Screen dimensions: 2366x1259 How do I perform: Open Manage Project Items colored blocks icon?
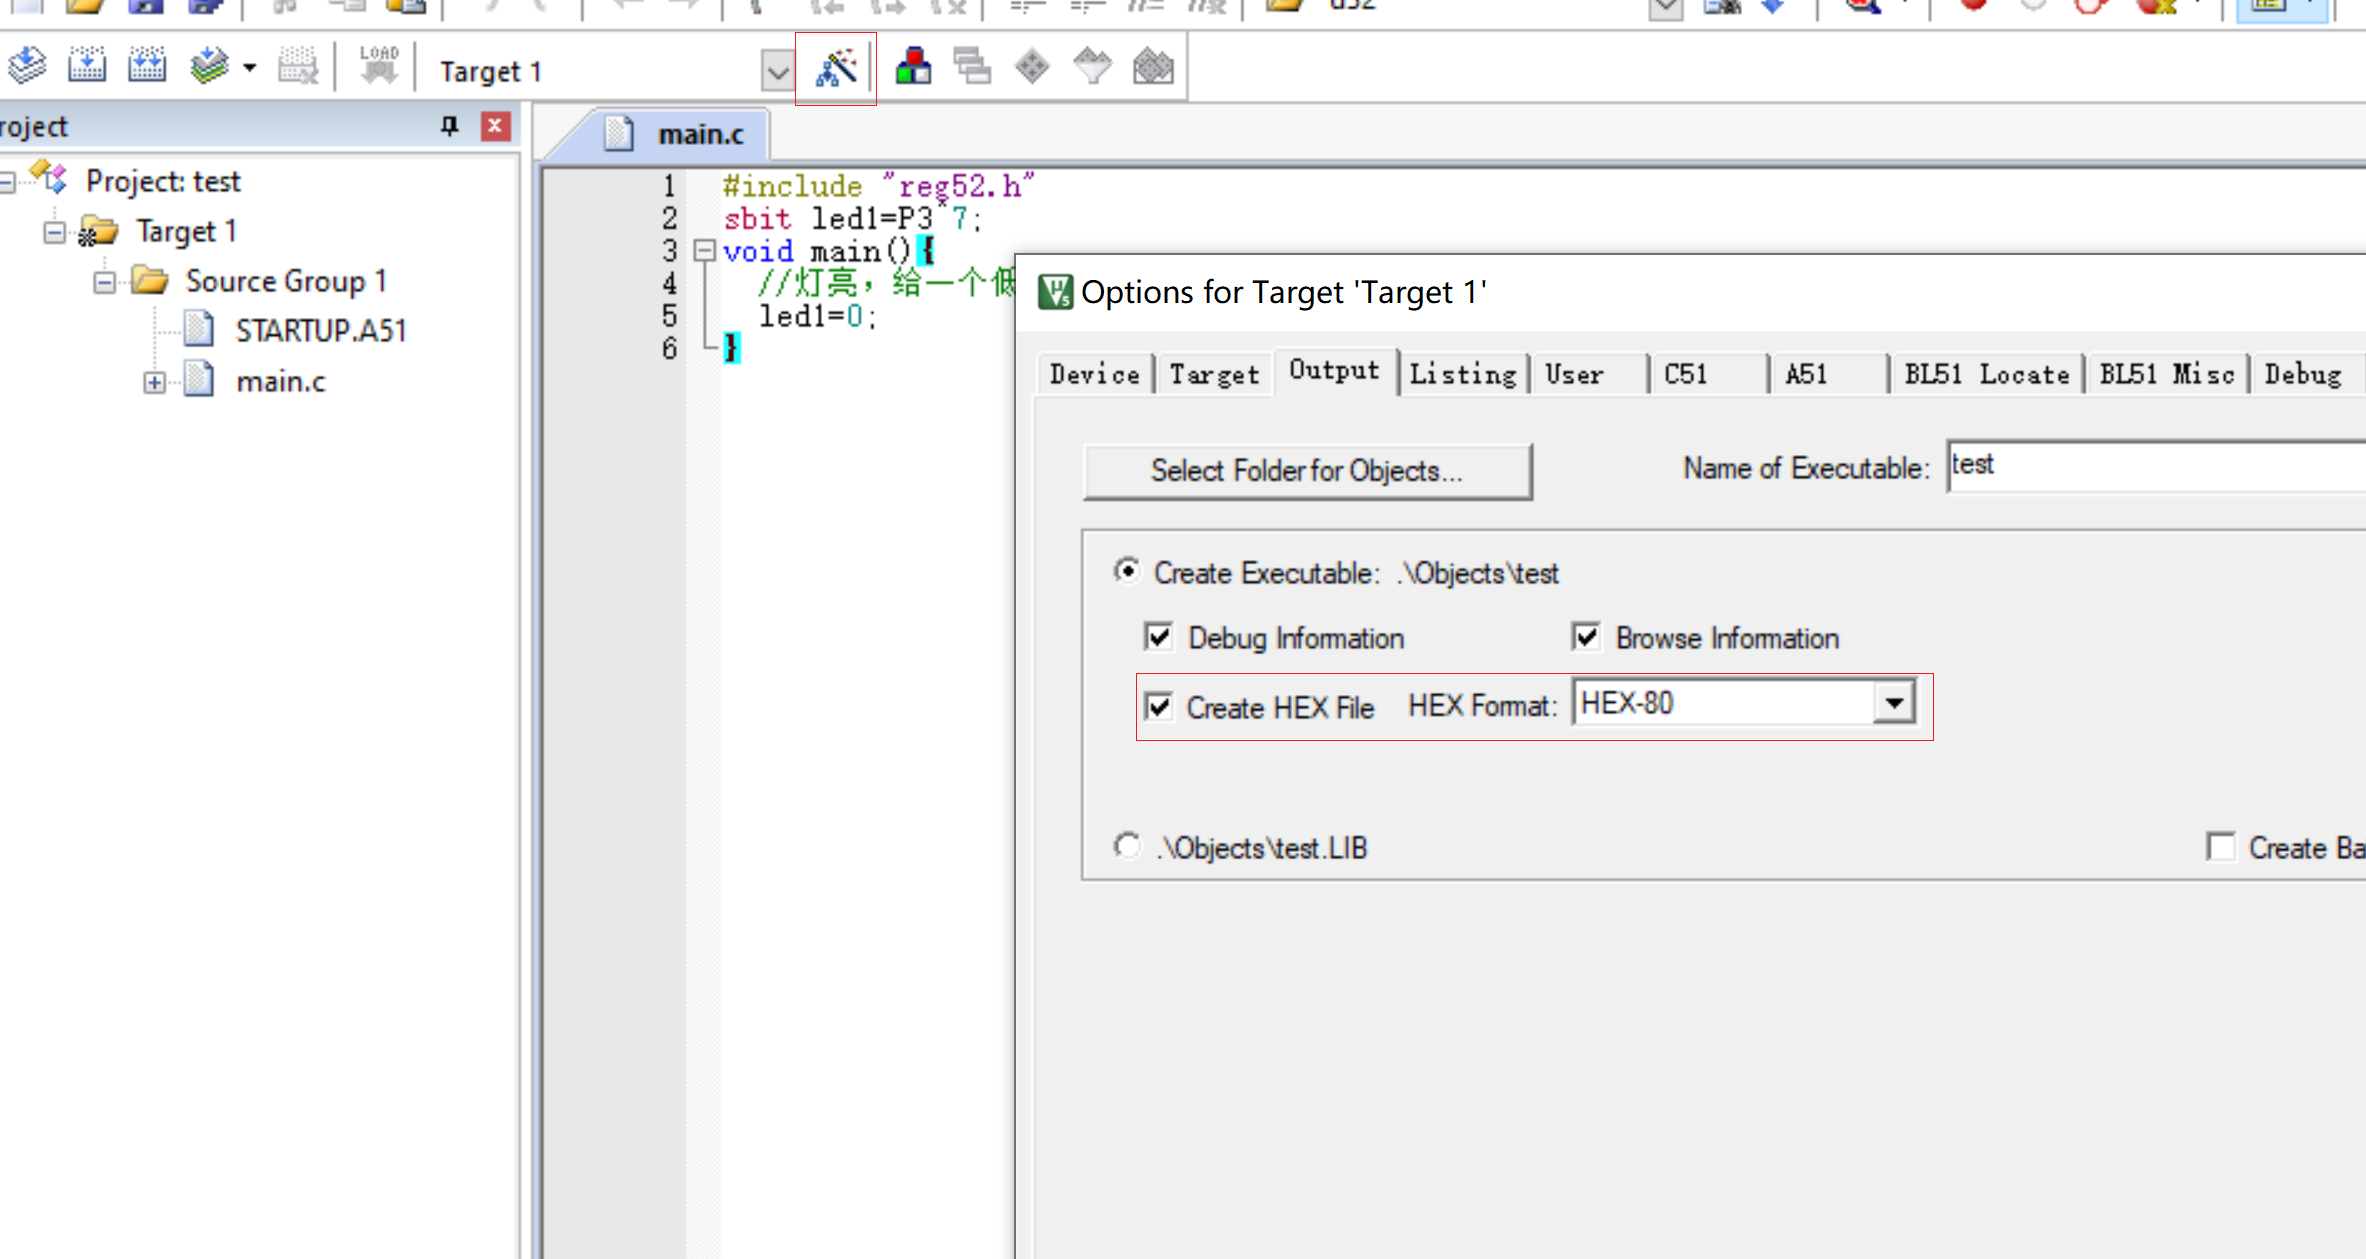click(913, 68)
